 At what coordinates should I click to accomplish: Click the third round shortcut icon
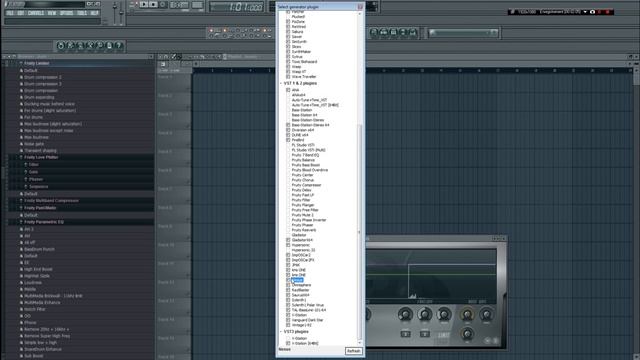coord(80,45)
